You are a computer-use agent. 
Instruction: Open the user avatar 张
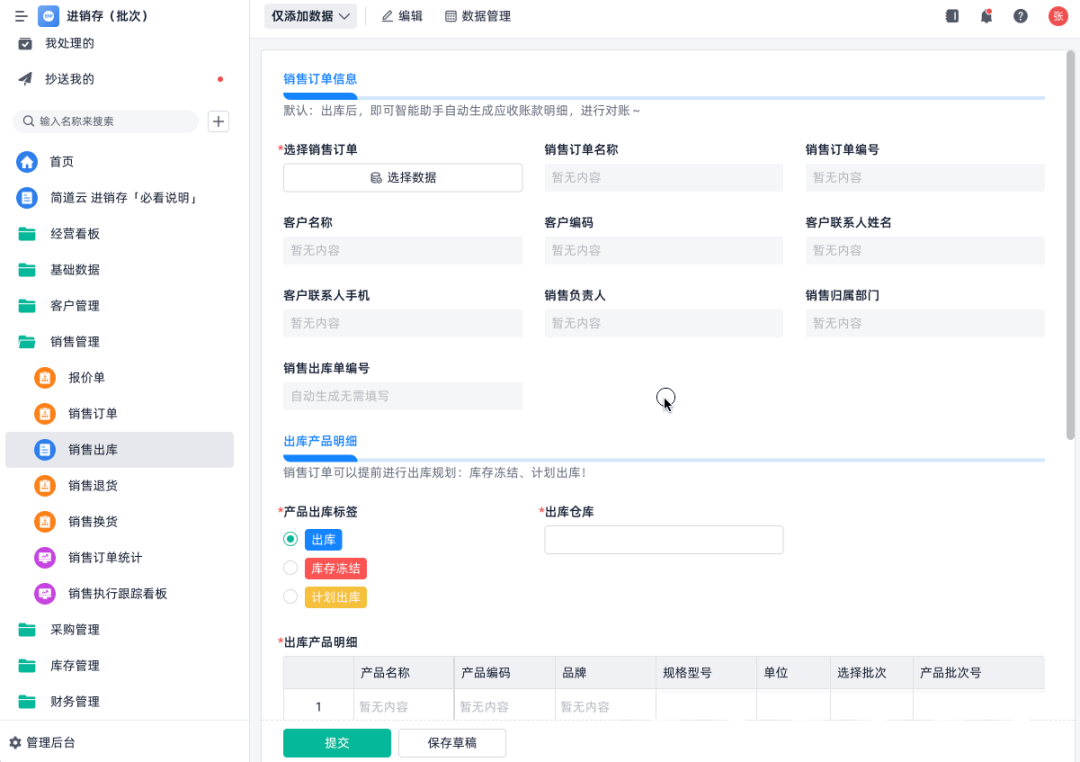point(1057,16)
